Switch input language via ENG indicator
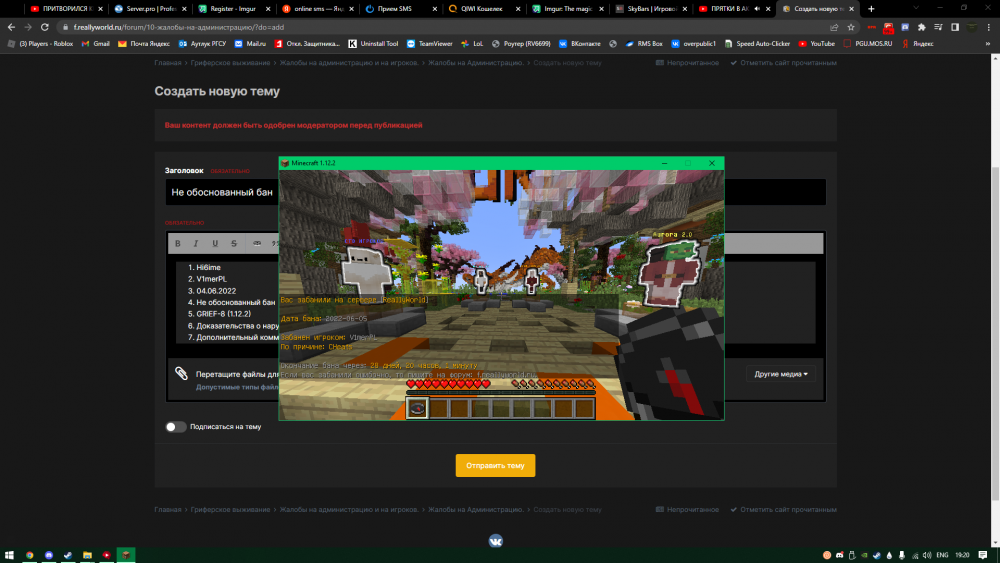The height and width of the screenshot is (563, 1000). (943, 555)
